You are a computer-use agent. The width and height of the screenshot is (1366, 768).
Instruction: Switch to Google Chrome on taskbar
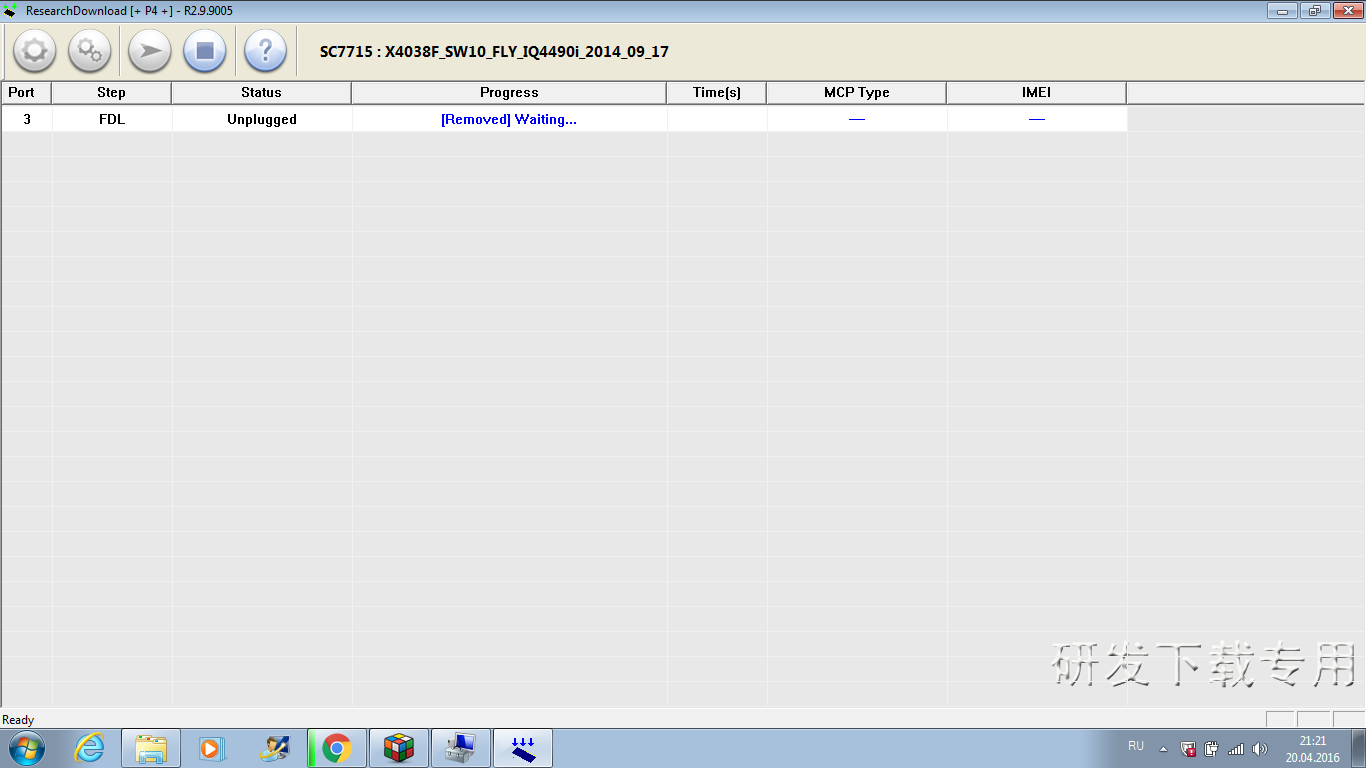click(336, 748)
